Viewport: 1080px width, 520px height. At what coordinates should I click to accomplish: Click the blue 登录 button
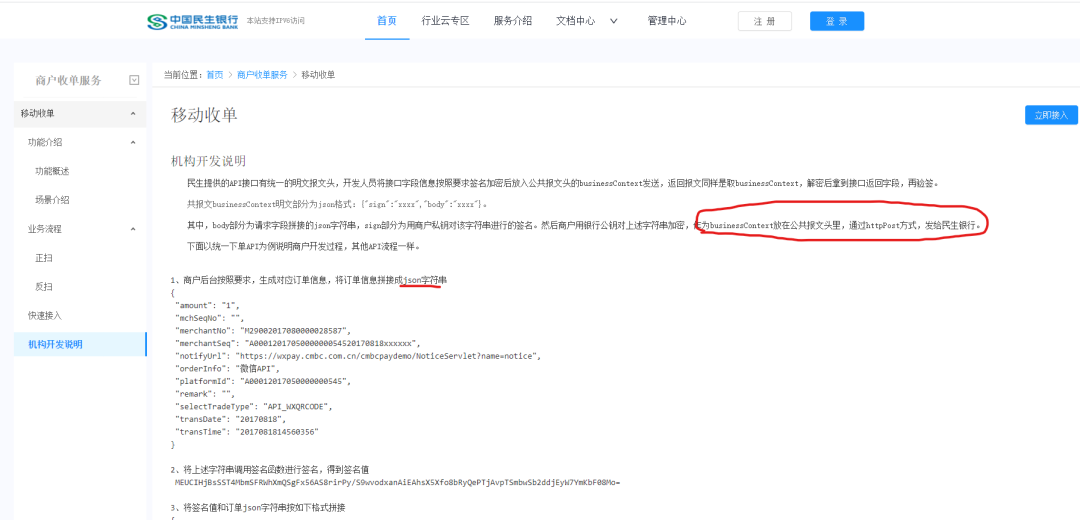[837, 21]
